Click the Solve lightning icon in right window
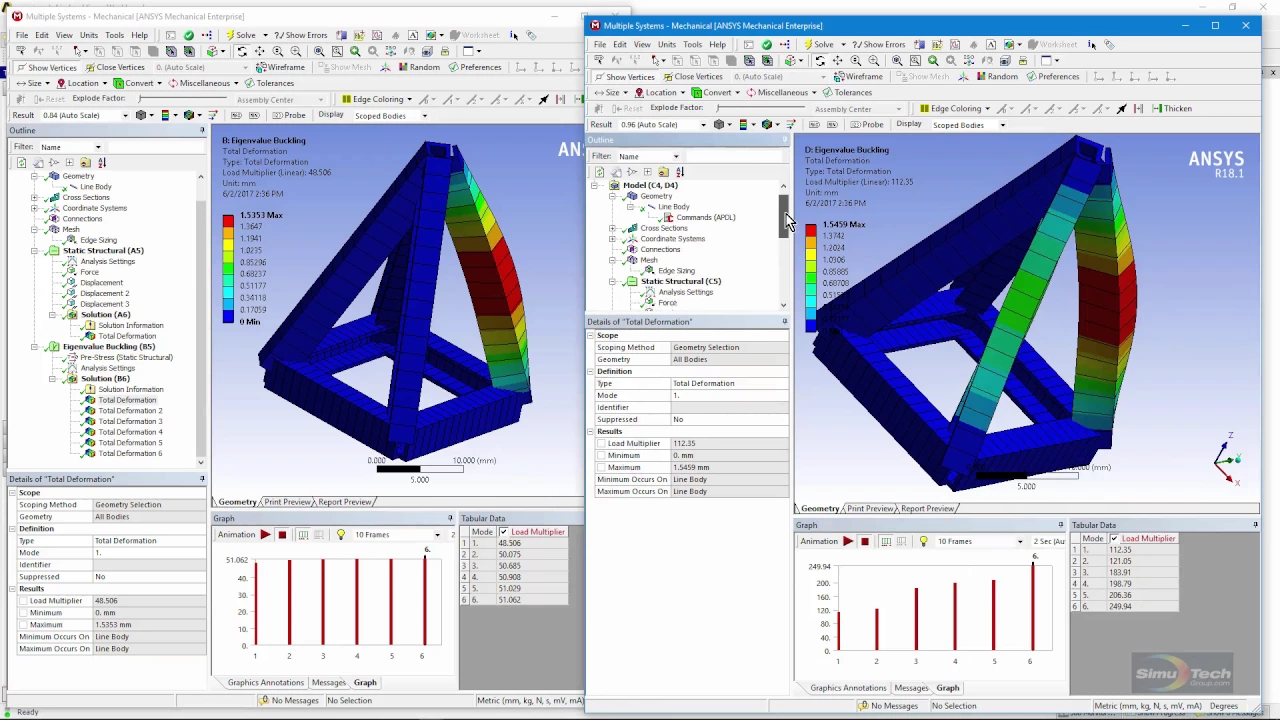The width and height of the screenshot is (1280, 720). 807,44
